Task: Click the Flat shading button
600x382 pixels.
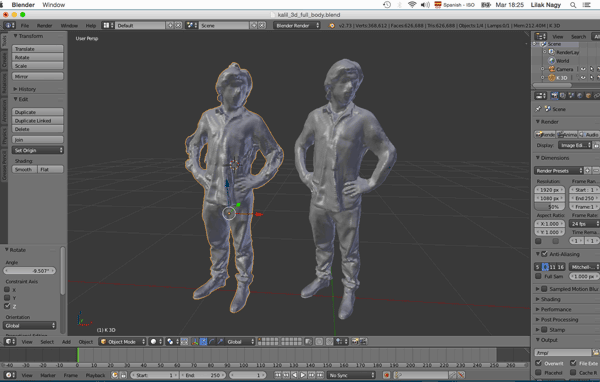Action: pos(51,169)
